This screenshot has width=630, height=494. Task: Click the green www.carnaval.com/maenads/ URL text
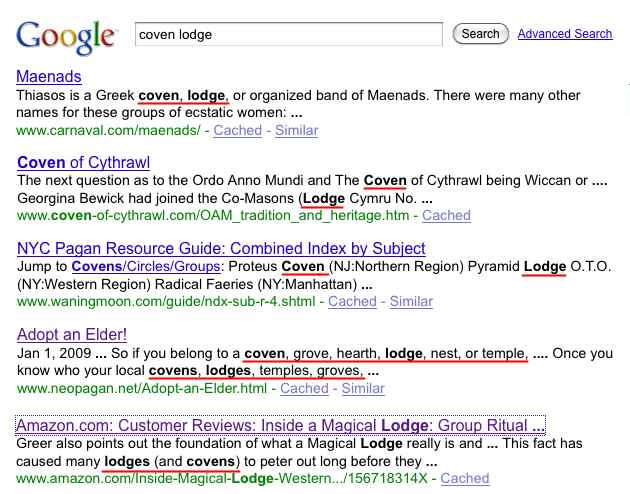(x=109, y=130)
